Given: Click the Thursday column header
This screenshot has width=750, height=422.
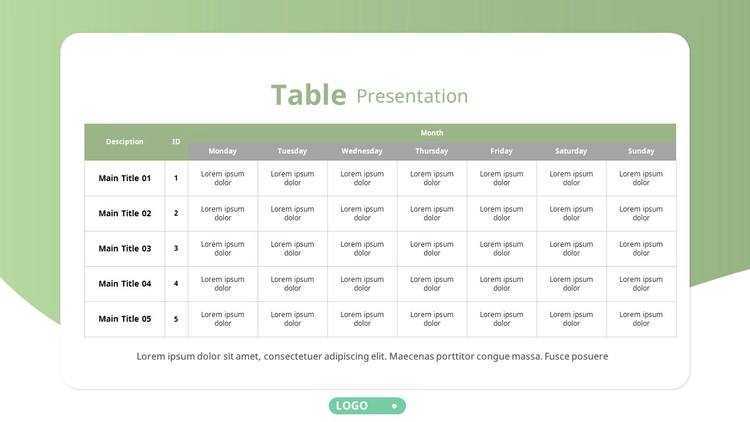Looking at the screenshot, I should [x=432, y=151].
